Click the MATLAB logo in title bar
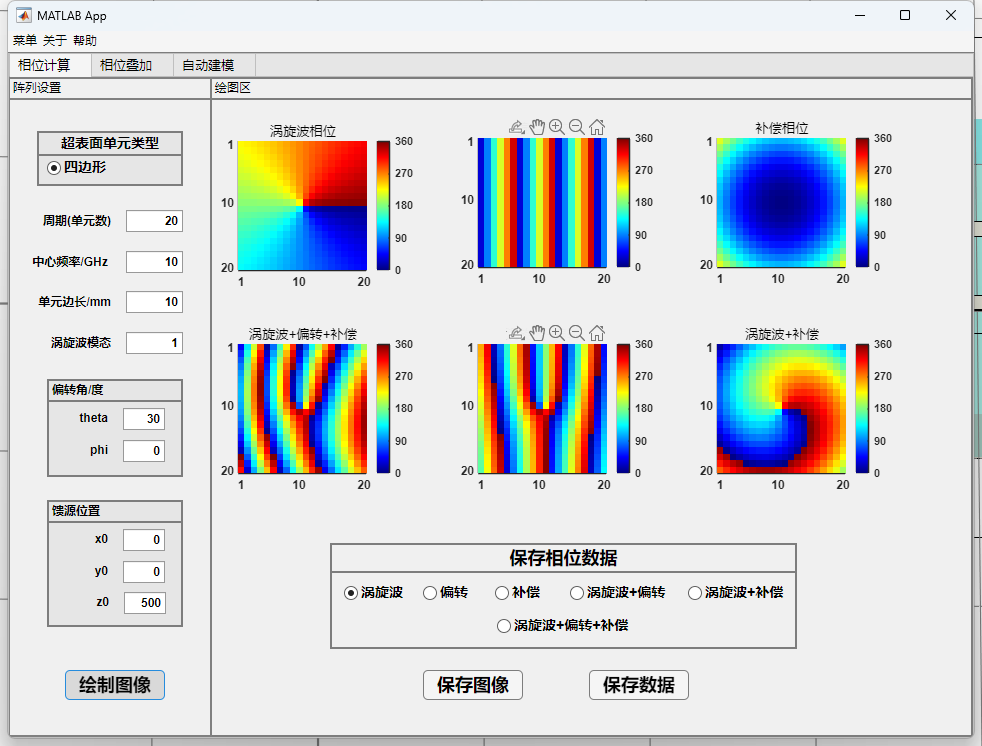The width and height of the screenshot is (982, 746). click(24, 15)
